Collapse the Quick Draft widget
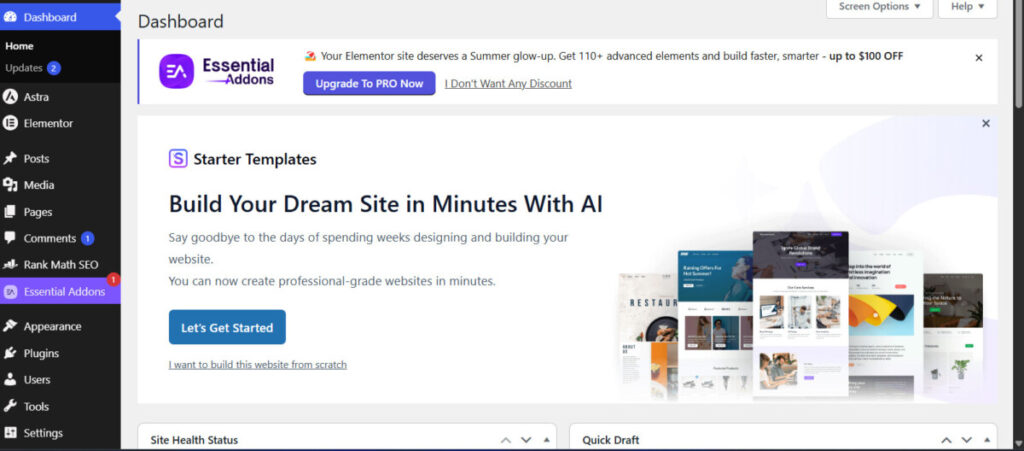Screen dimensions: 1024x451 pos(987,440)
